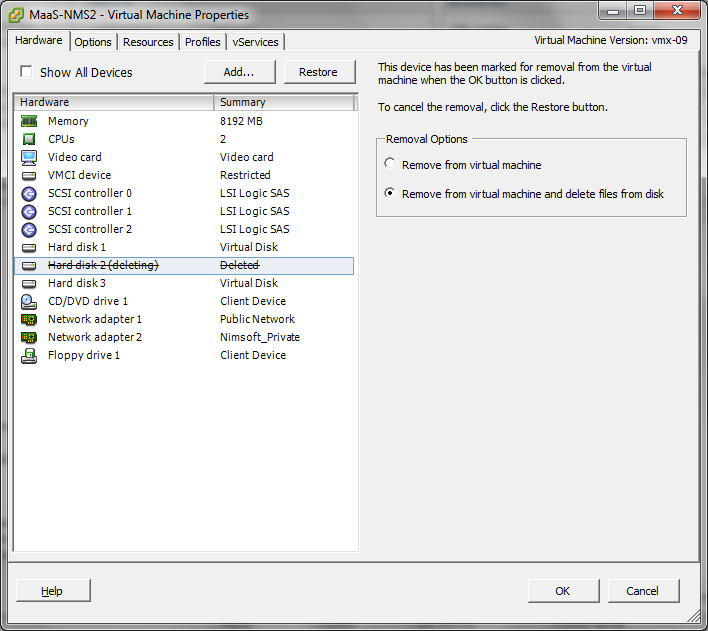Select Hard disk 1 label
The image size is (708, 631).
coord(77,248)
